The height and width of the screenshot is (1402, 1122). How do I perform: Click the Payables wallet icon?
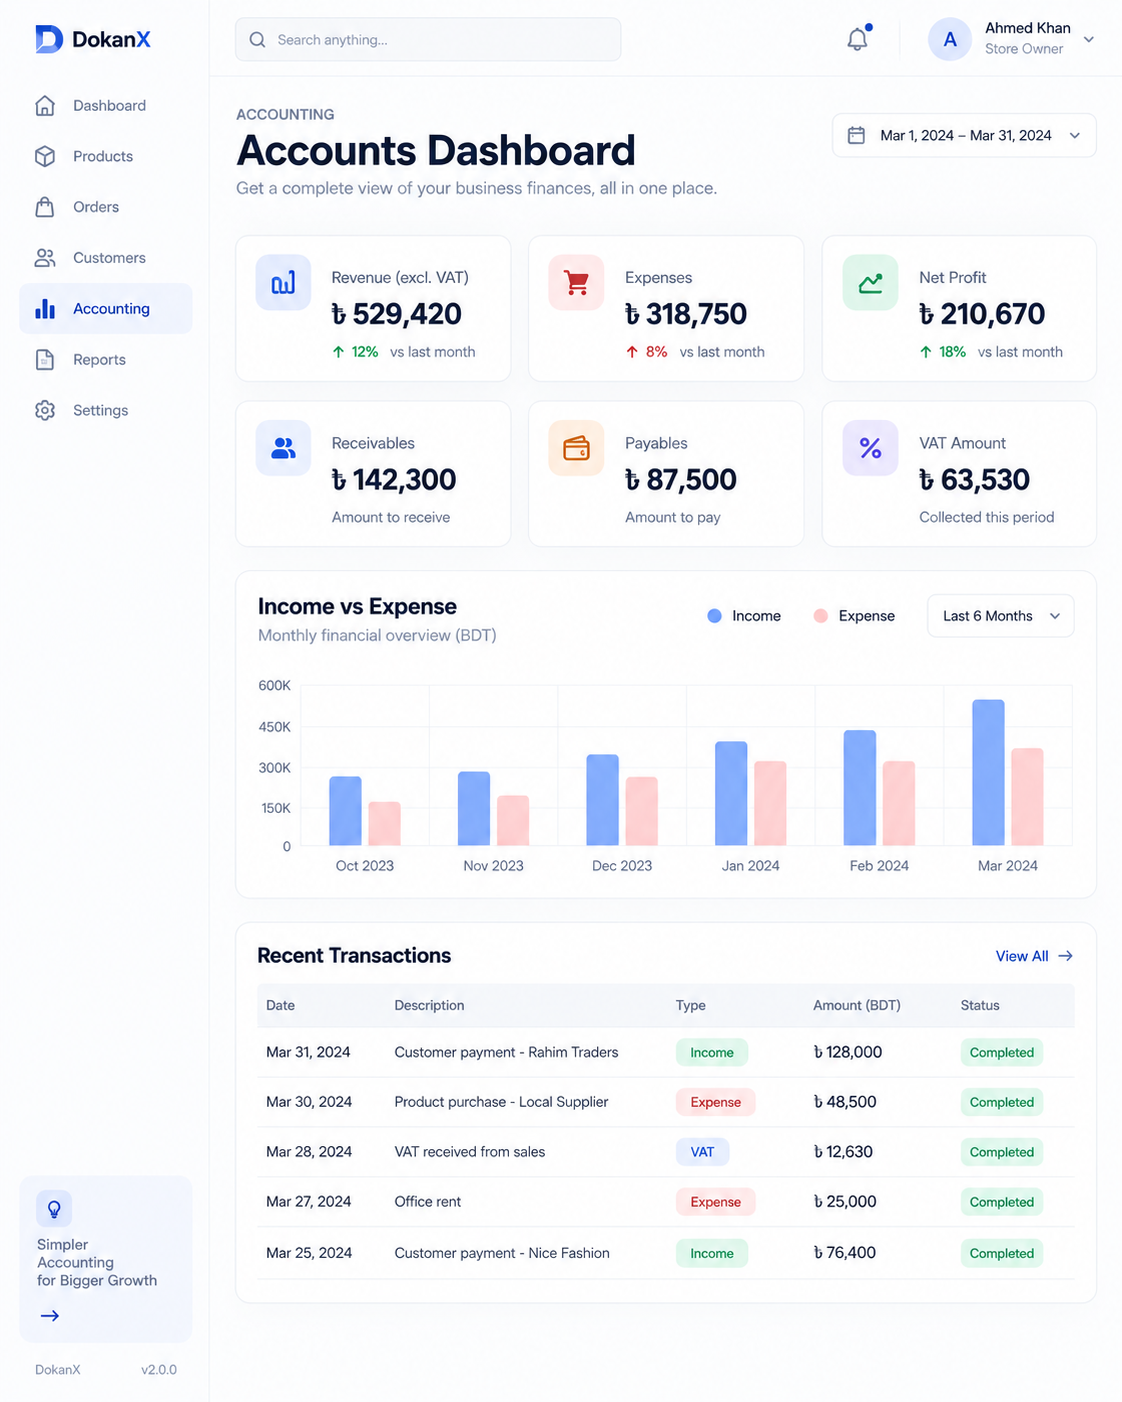coord(576,448)
